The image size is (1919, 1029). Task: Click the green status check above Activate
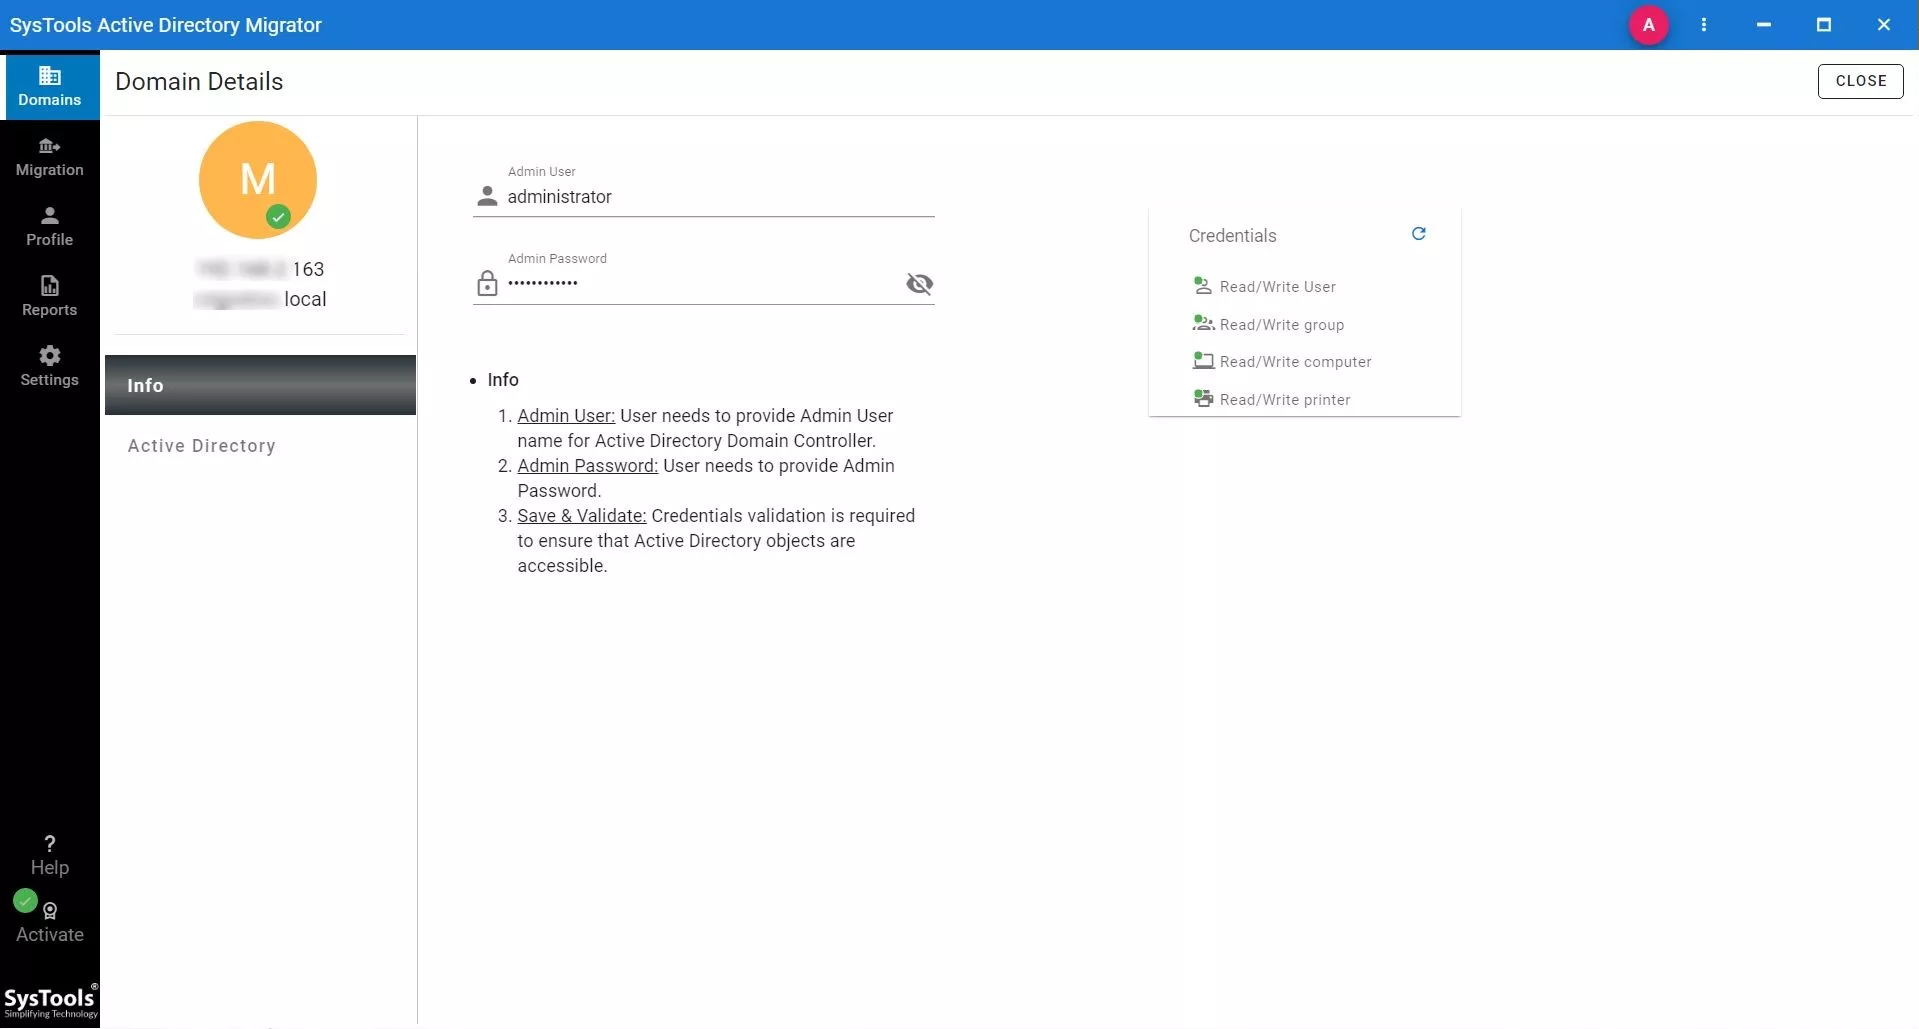[x=25, y=901]
